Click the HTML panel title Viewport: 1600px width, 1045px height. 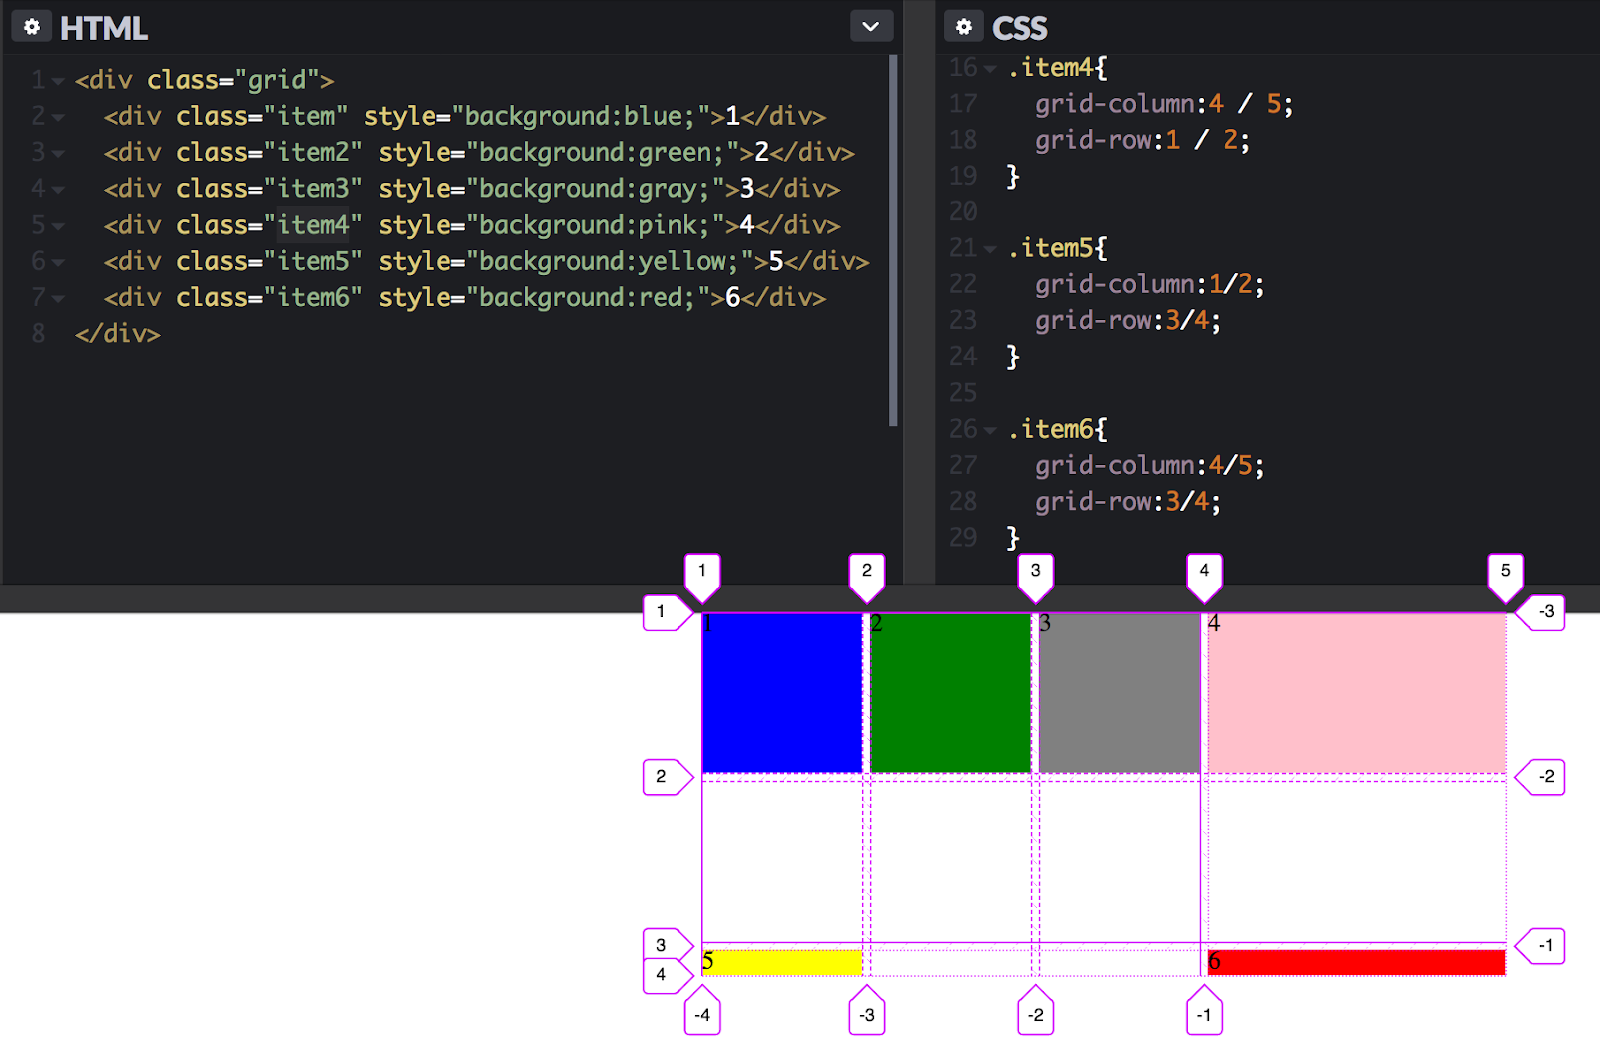[103, 27]
